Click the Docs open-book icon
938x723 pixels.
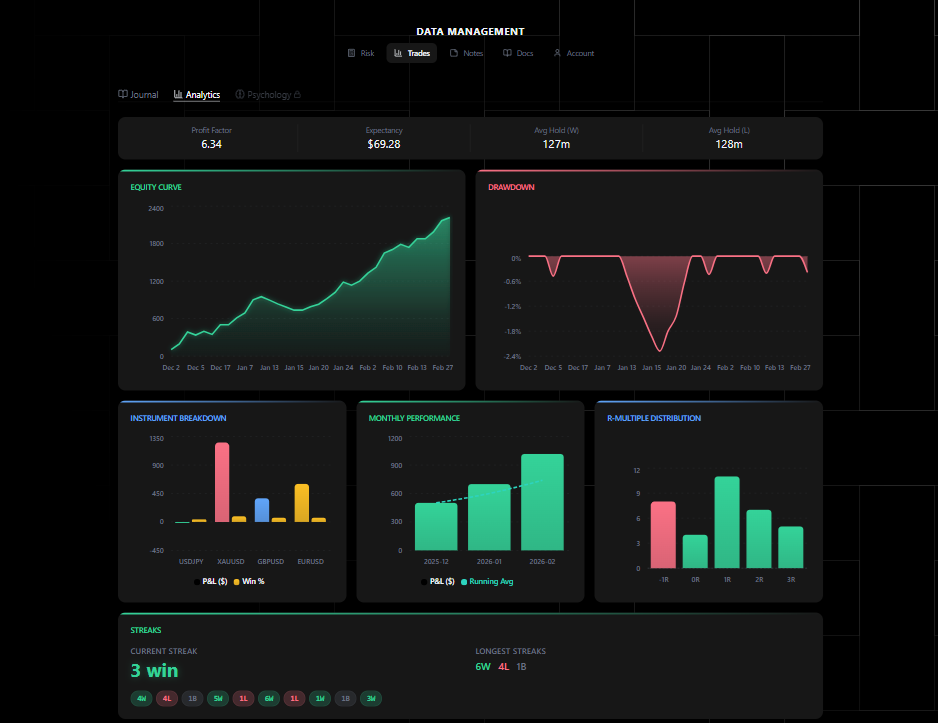[x=507, y=53]
